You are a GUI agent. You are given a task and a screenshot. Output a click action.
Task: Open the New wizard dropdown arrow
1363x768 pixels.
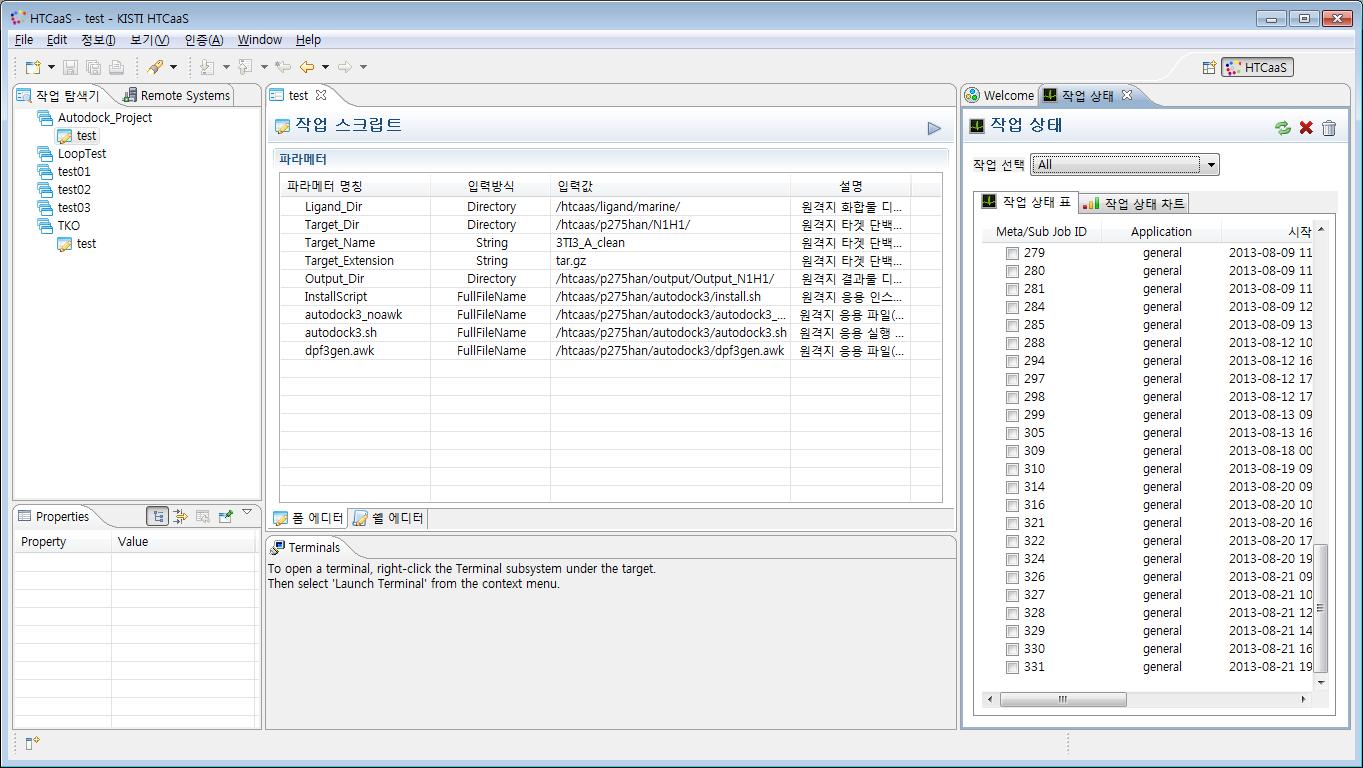coord(51,67)
